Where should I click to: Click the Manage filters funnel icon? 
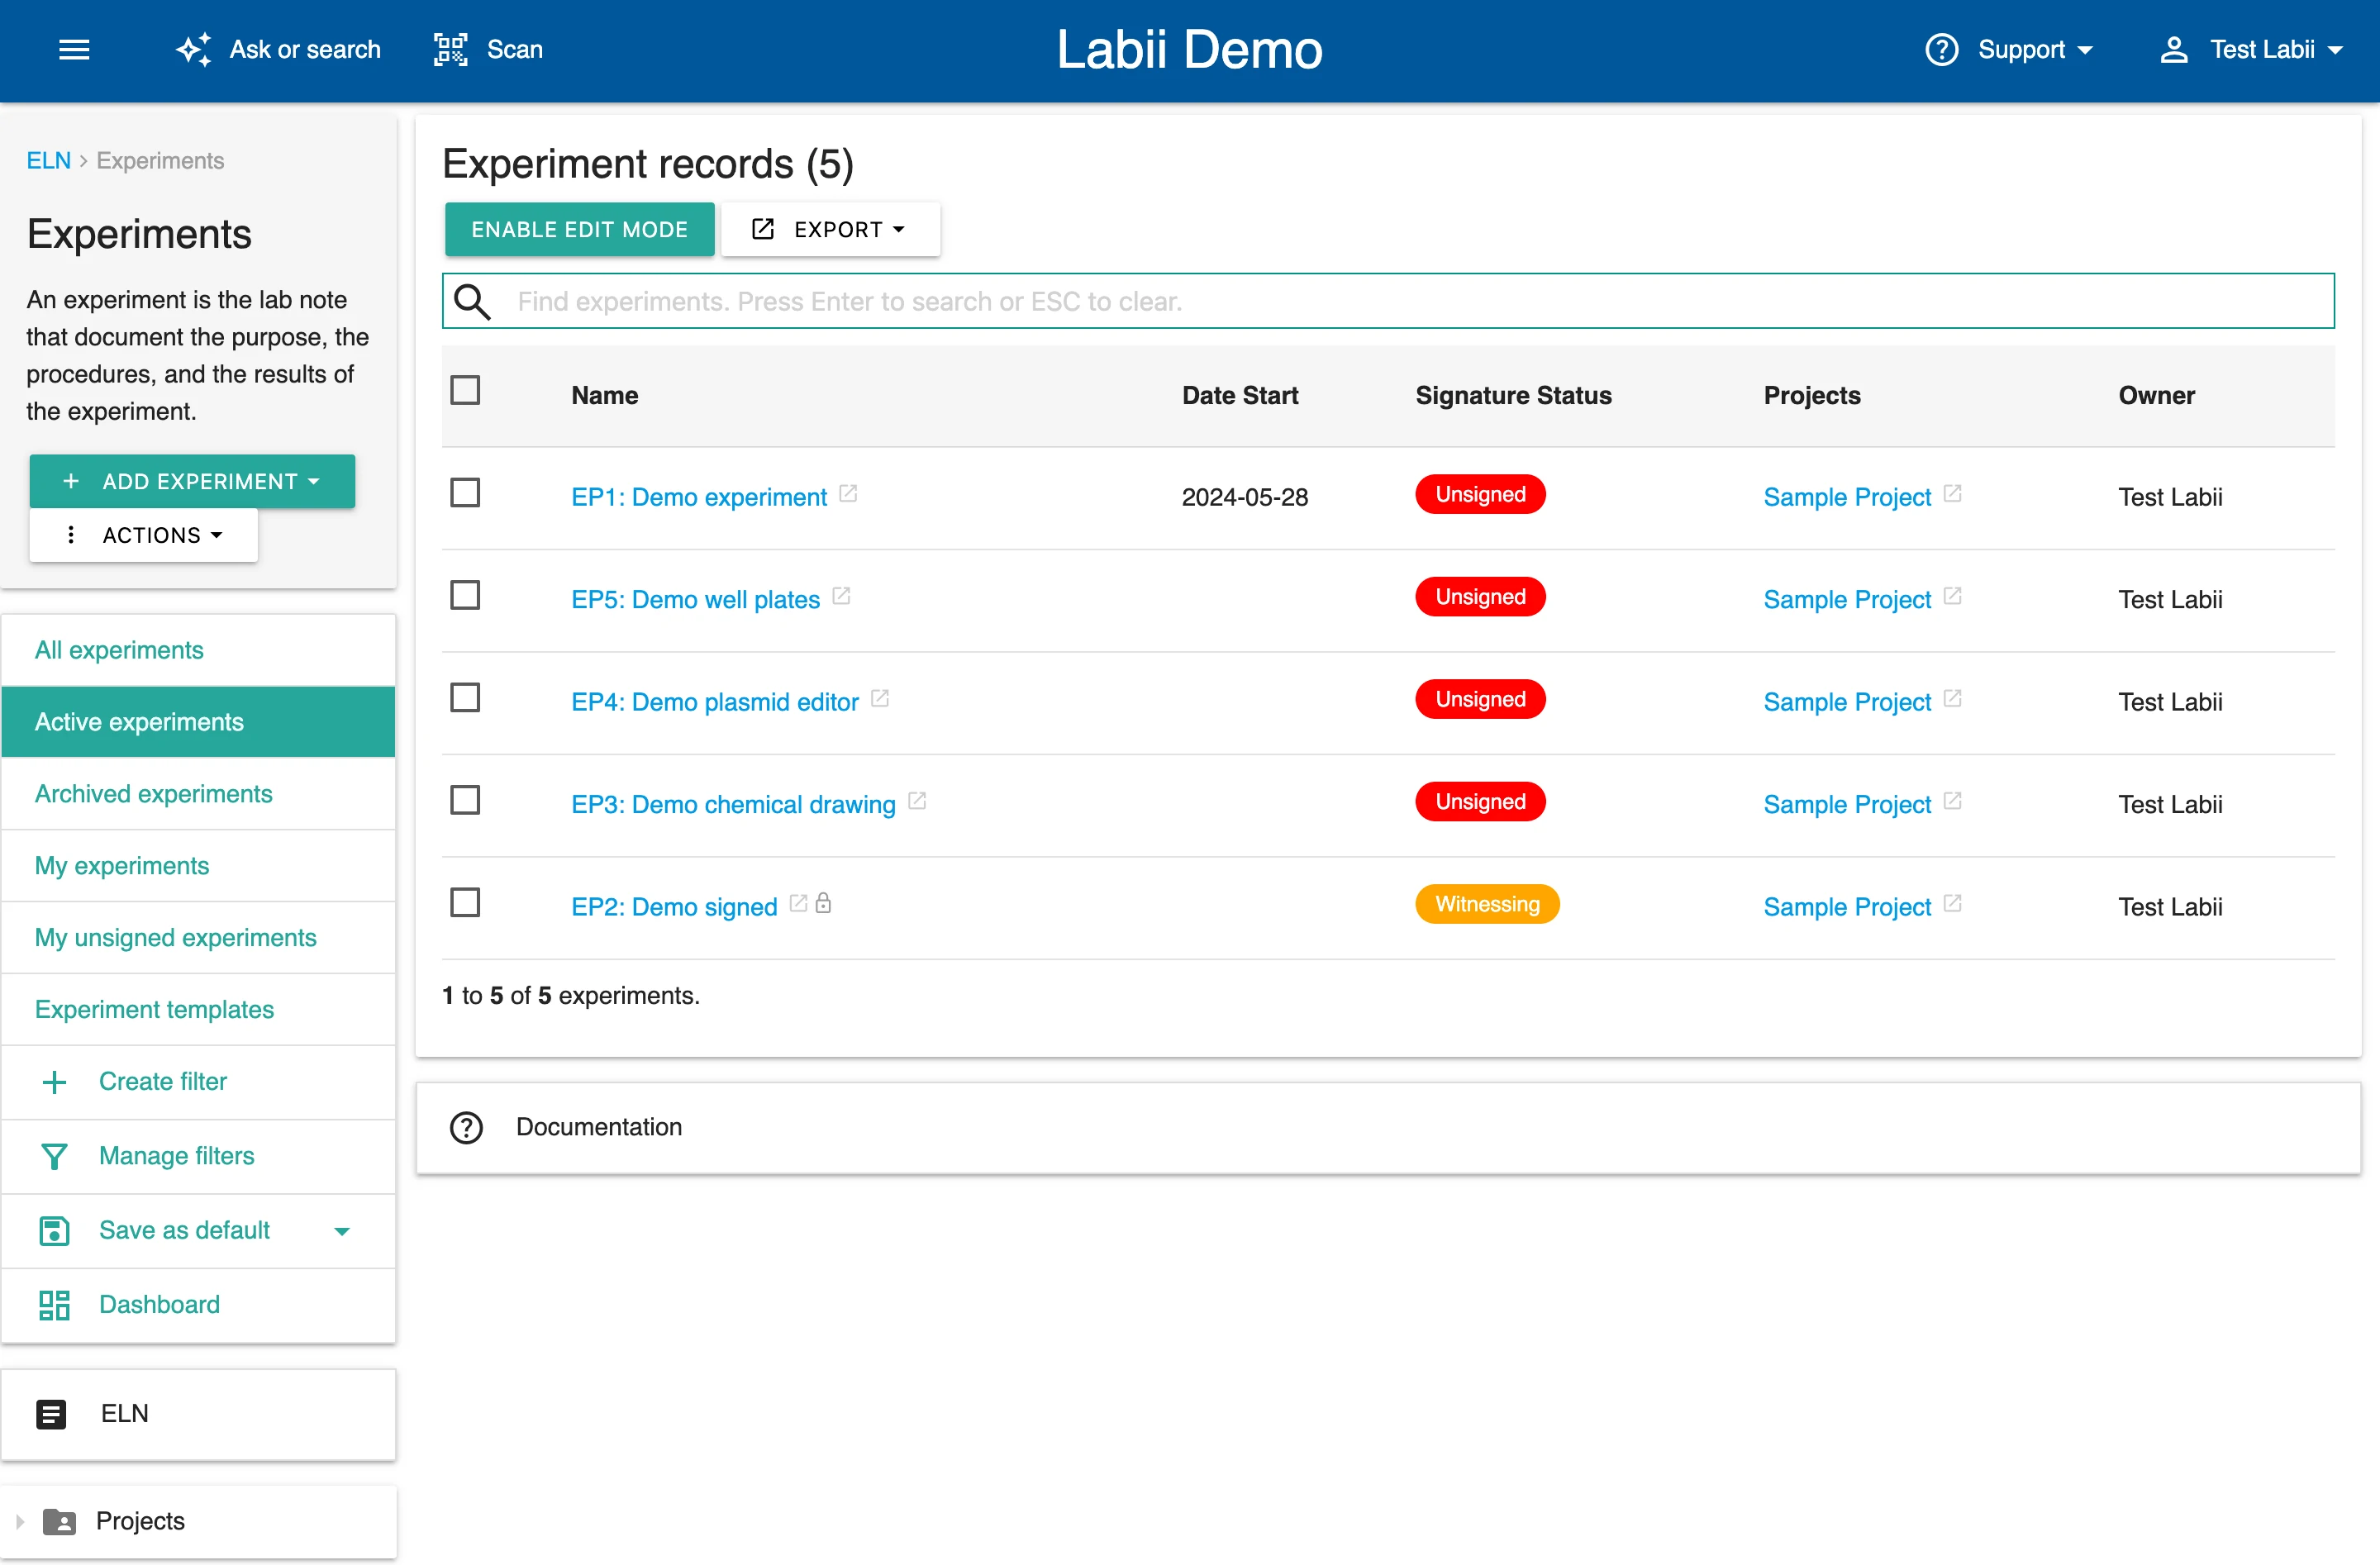point(54,1156)
